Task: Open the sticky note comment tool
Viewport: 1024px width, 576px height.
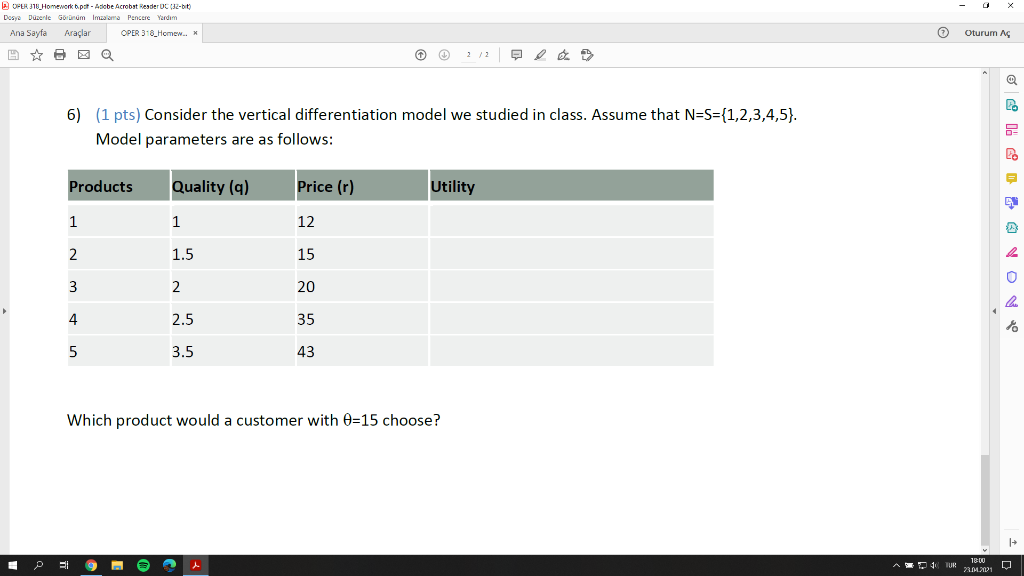Action: click(516, 55)
